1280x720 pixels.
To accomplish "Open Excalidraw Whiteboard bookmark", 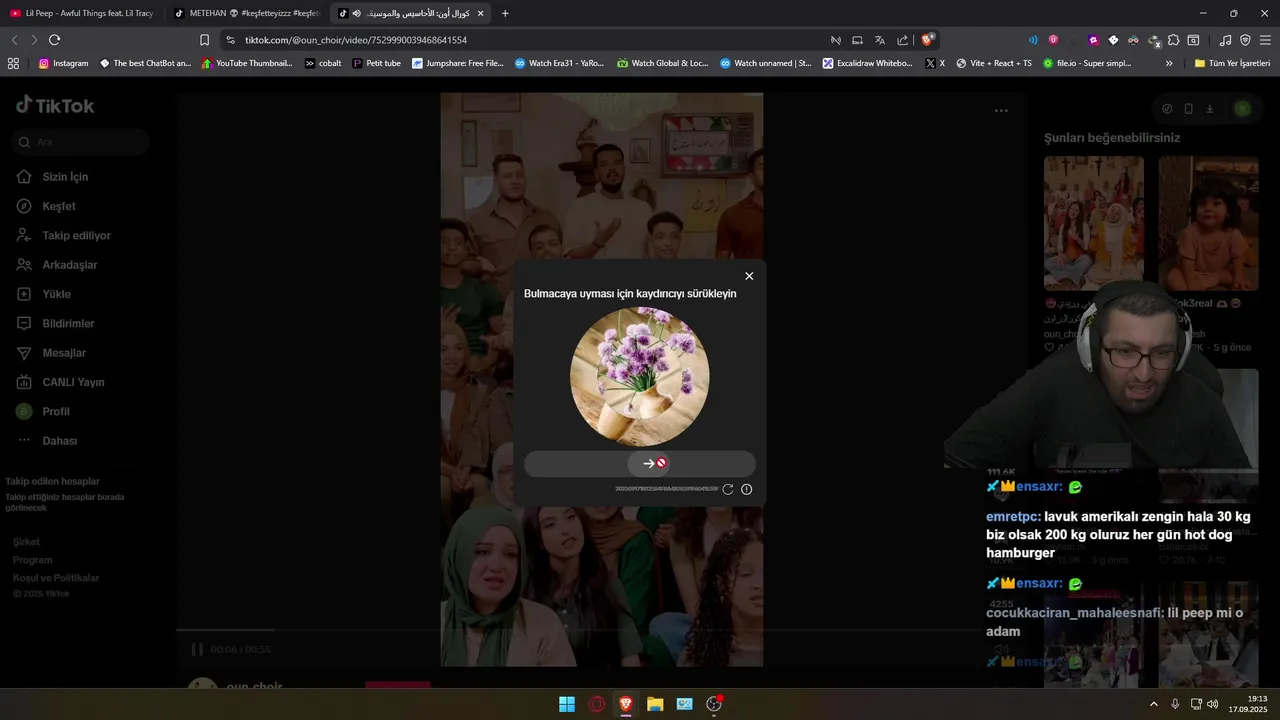I will (868, 63).
